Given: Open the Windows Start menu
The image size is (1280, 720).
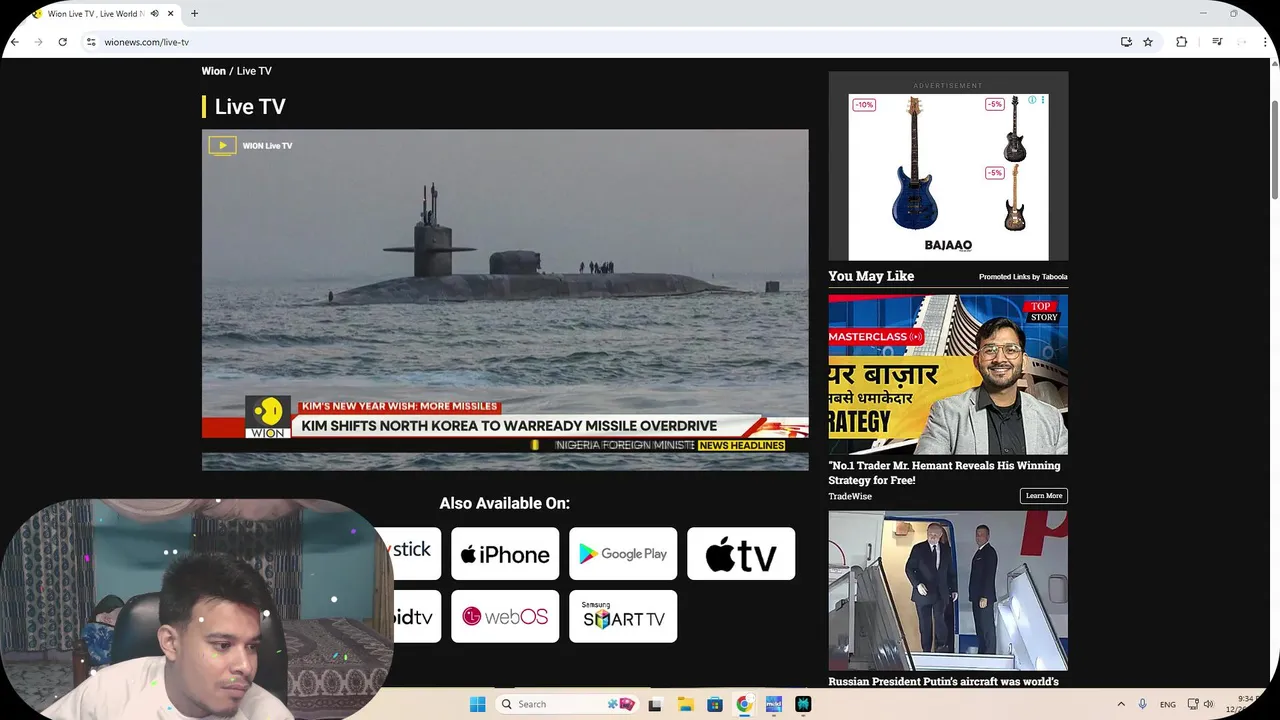Looking at the screenshot, I should click(x=478, y=704).
